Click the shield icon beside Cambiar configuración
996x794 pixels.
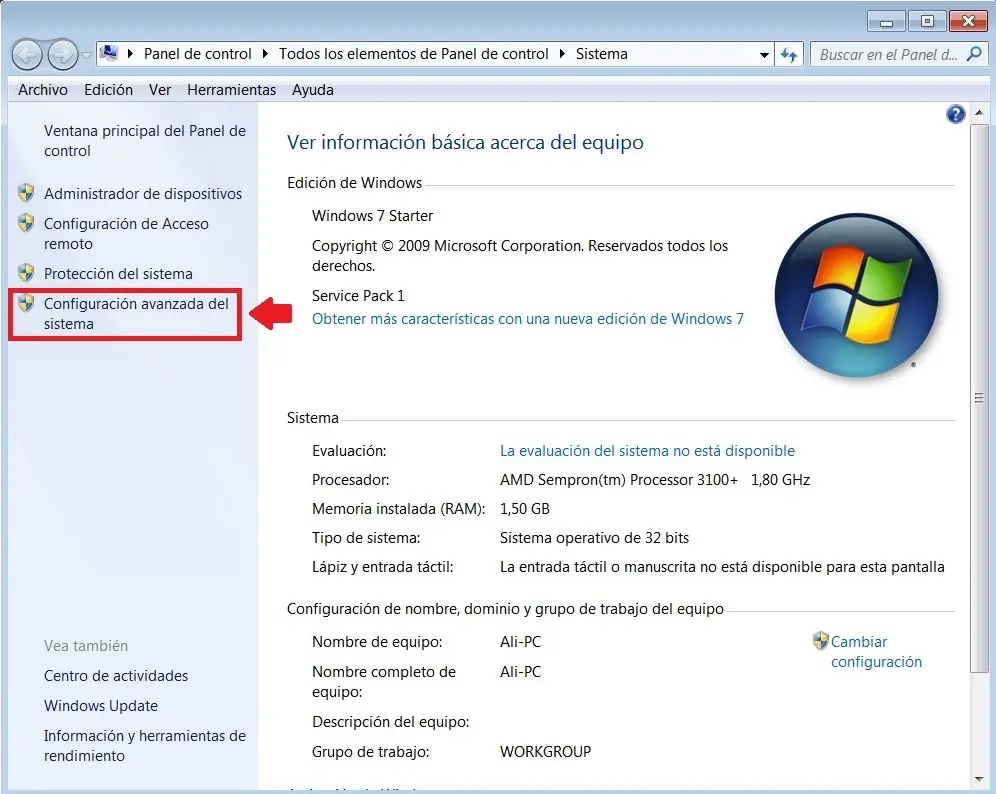[x=822, y=641]
